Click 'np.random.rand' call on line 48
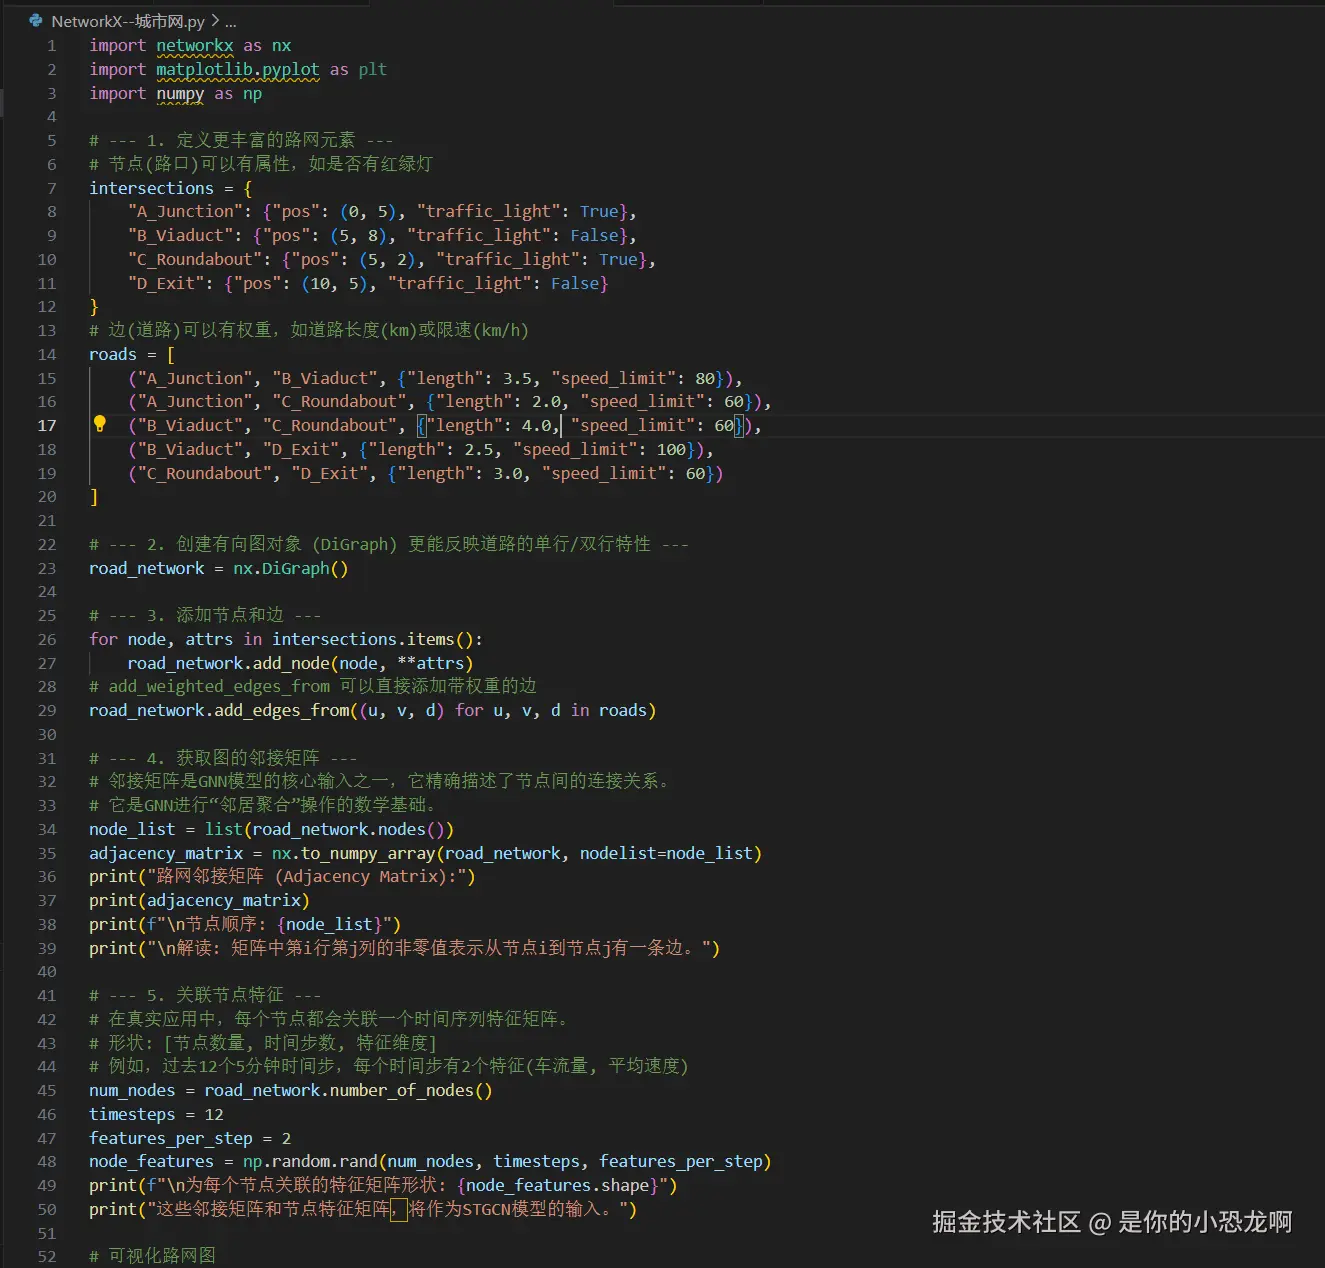This screenshot has width=1325, height=1268. pyautogui.click(x=310, y=1162)
